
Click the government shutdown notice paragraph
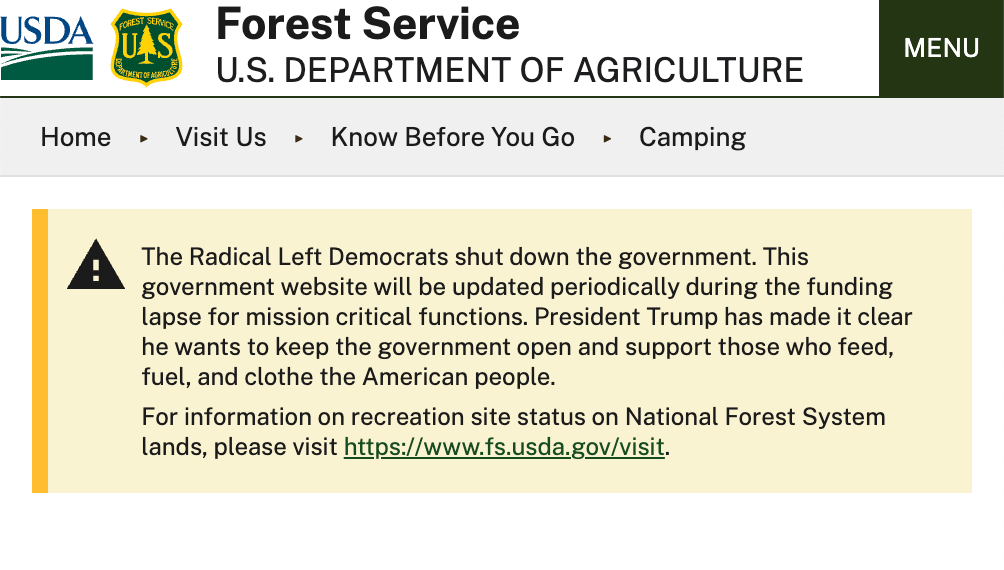[526, 317]
